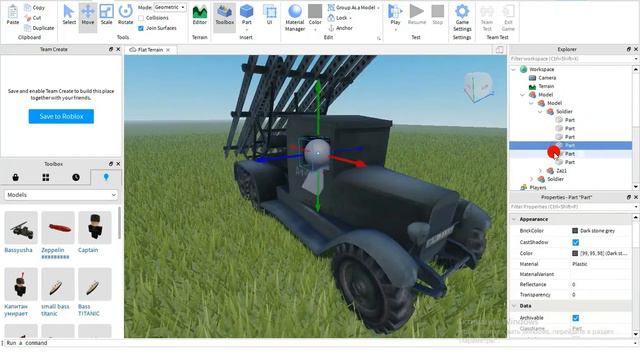Open the Terrain Editor
The image size is (640, 360).
tap(200, 15)
